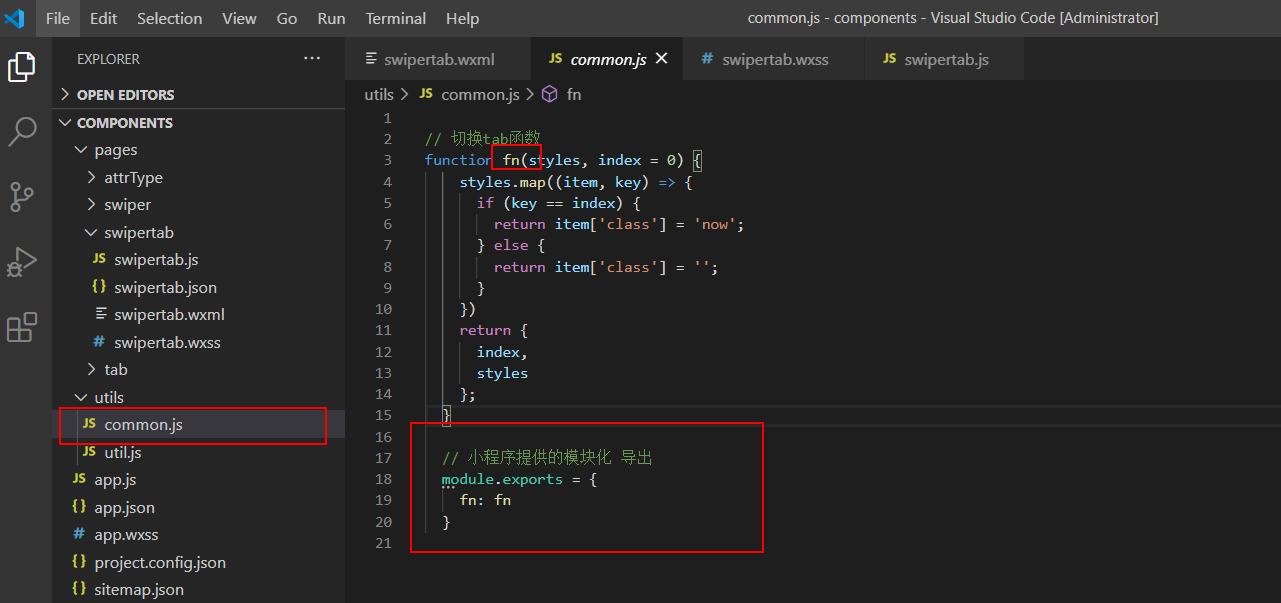The width and height of the screenshot is (1281, 603).
Task: Open the Help menu
Action: (x=462, y=18)
